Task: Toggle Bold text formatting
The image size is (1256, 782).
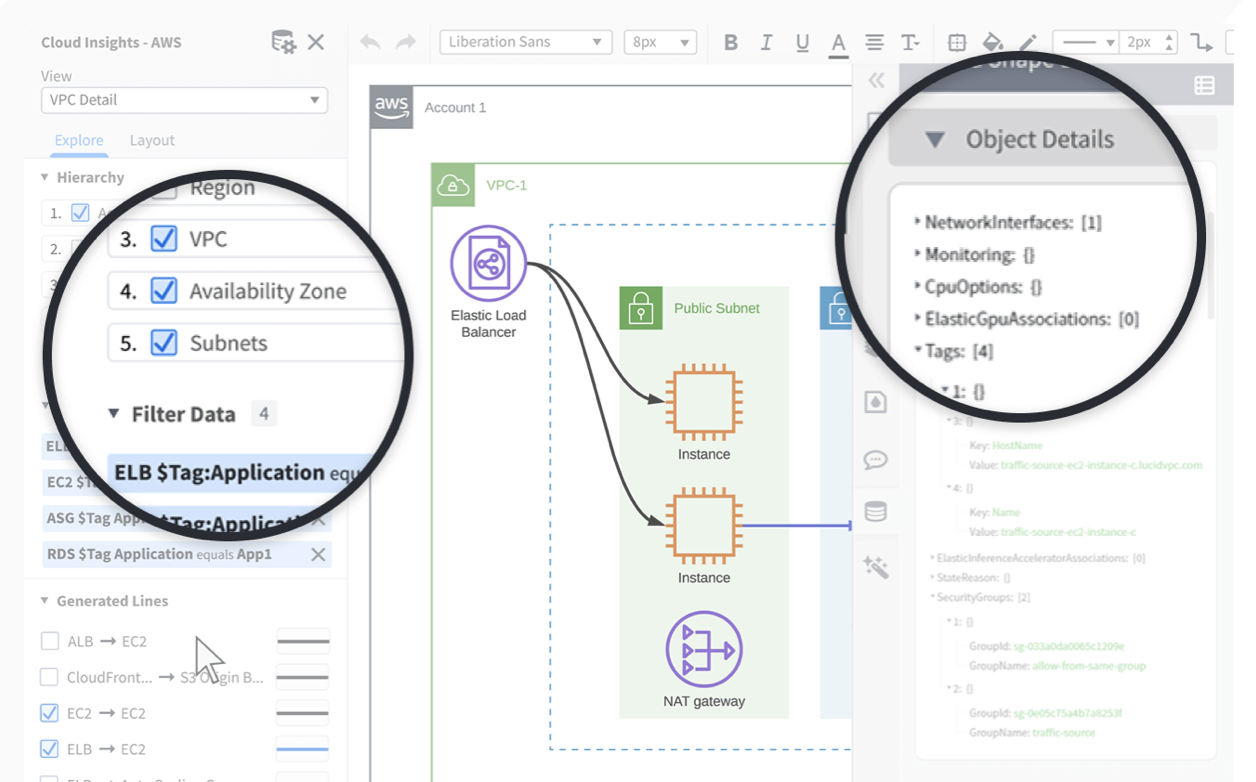Action: [731, 42]
